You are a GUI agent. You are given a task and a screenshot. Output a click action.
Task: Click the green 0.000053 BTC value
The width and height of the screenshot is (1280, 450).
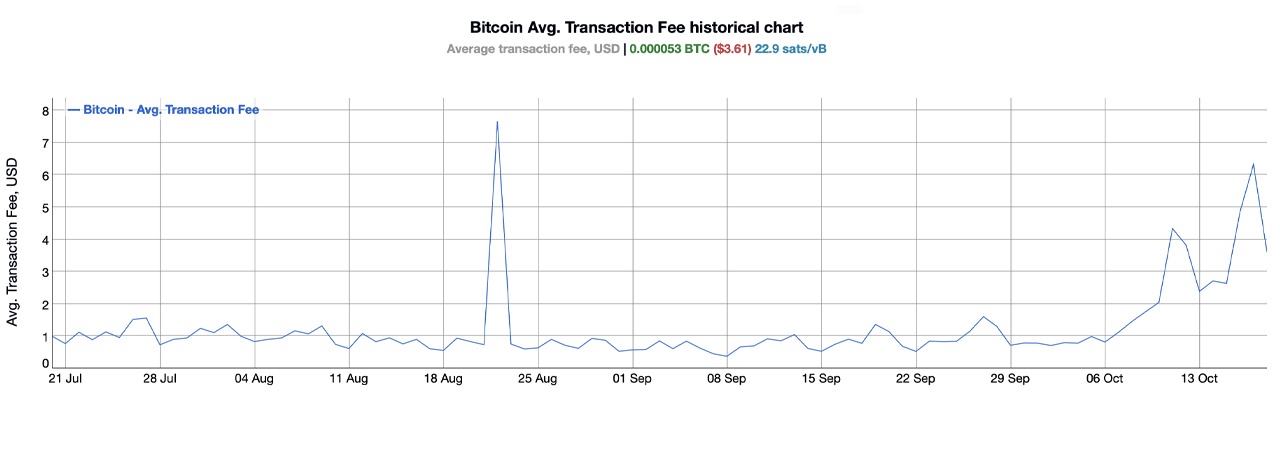pyautogui.click(x=667, y=48)
